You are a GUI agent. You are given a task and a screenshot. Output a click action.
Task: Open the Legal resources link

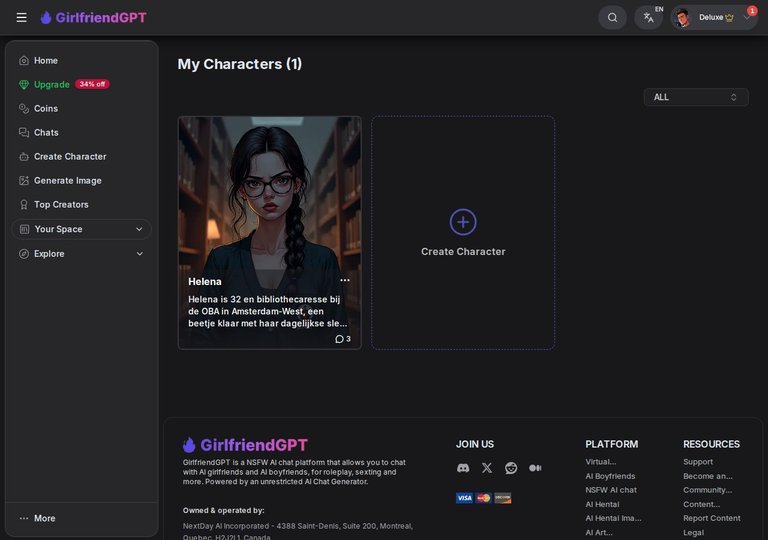(694, 533)
